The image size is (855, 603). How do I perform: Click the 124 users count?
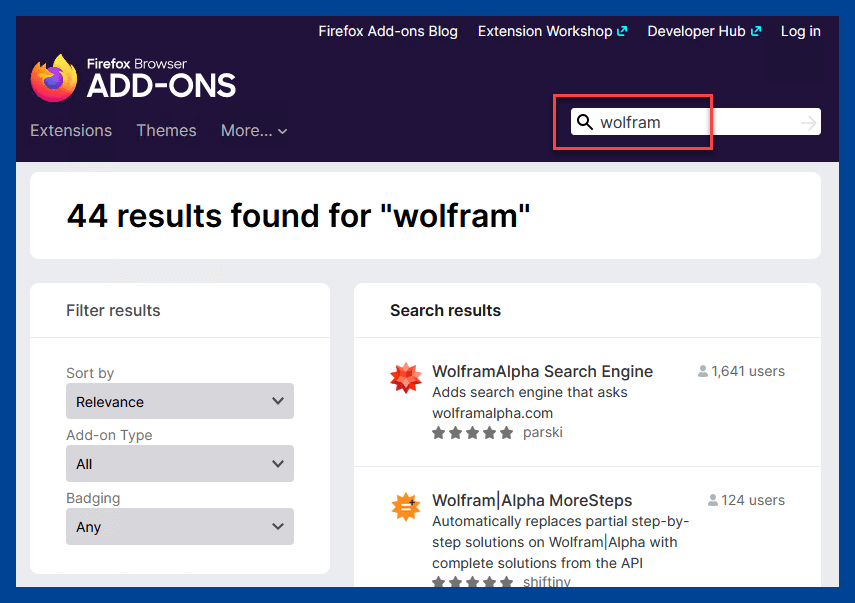(746, 500)
